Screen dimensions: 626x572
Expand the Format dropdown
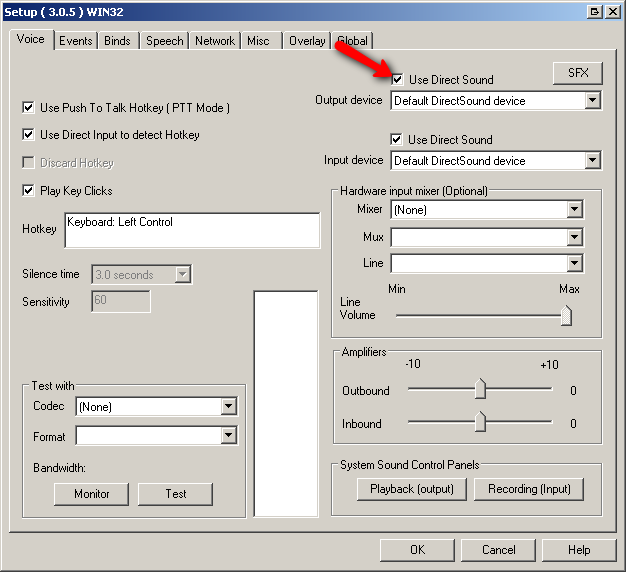pyautogui.click(x=228, y=435)
